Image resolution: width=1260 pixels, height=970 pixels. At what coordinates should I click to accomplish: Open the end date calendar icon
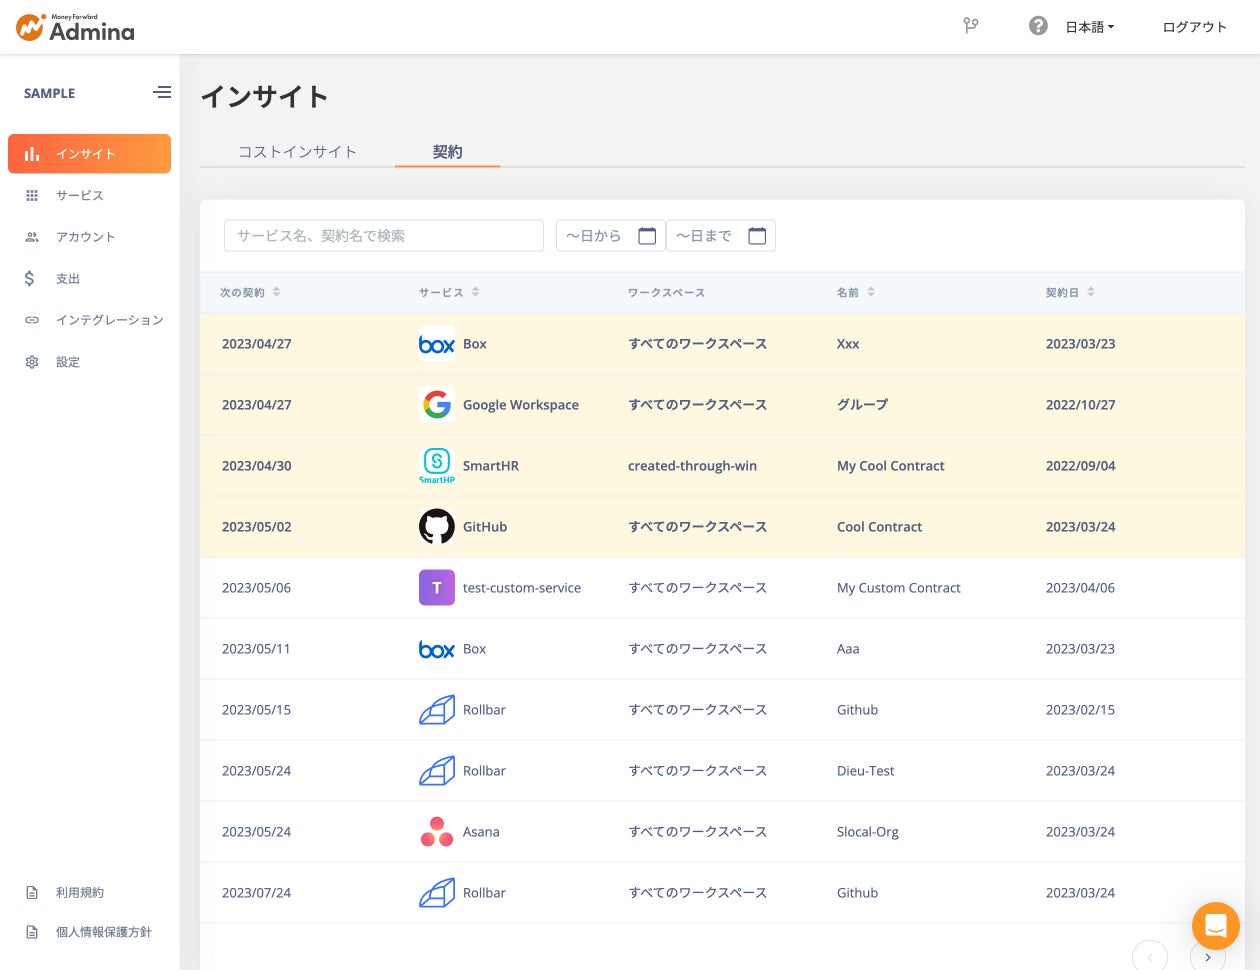coord(757,236)
